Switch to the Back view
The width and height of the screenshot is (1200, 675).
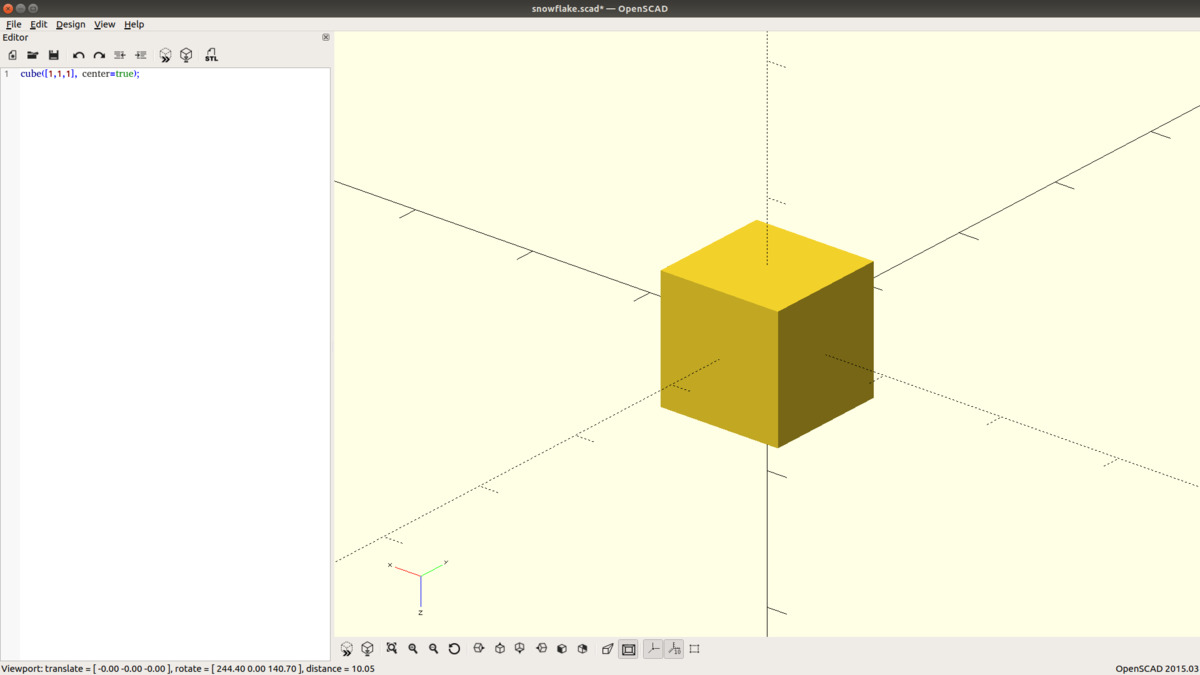coord(583,649)
